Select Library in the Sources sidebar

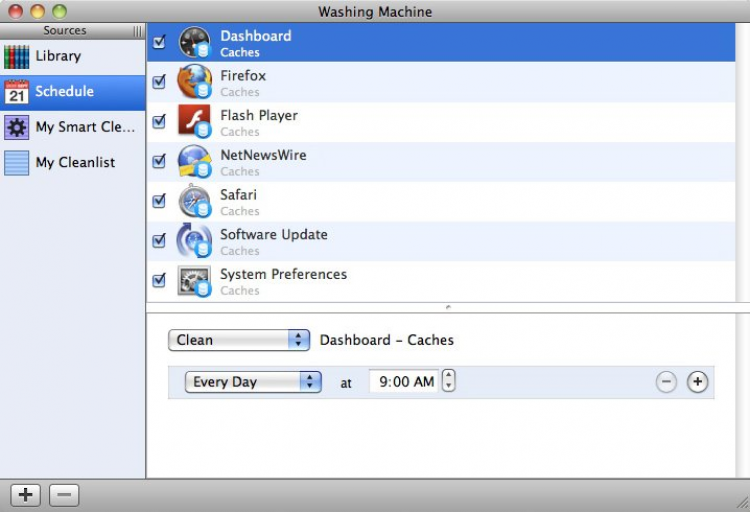73,56
